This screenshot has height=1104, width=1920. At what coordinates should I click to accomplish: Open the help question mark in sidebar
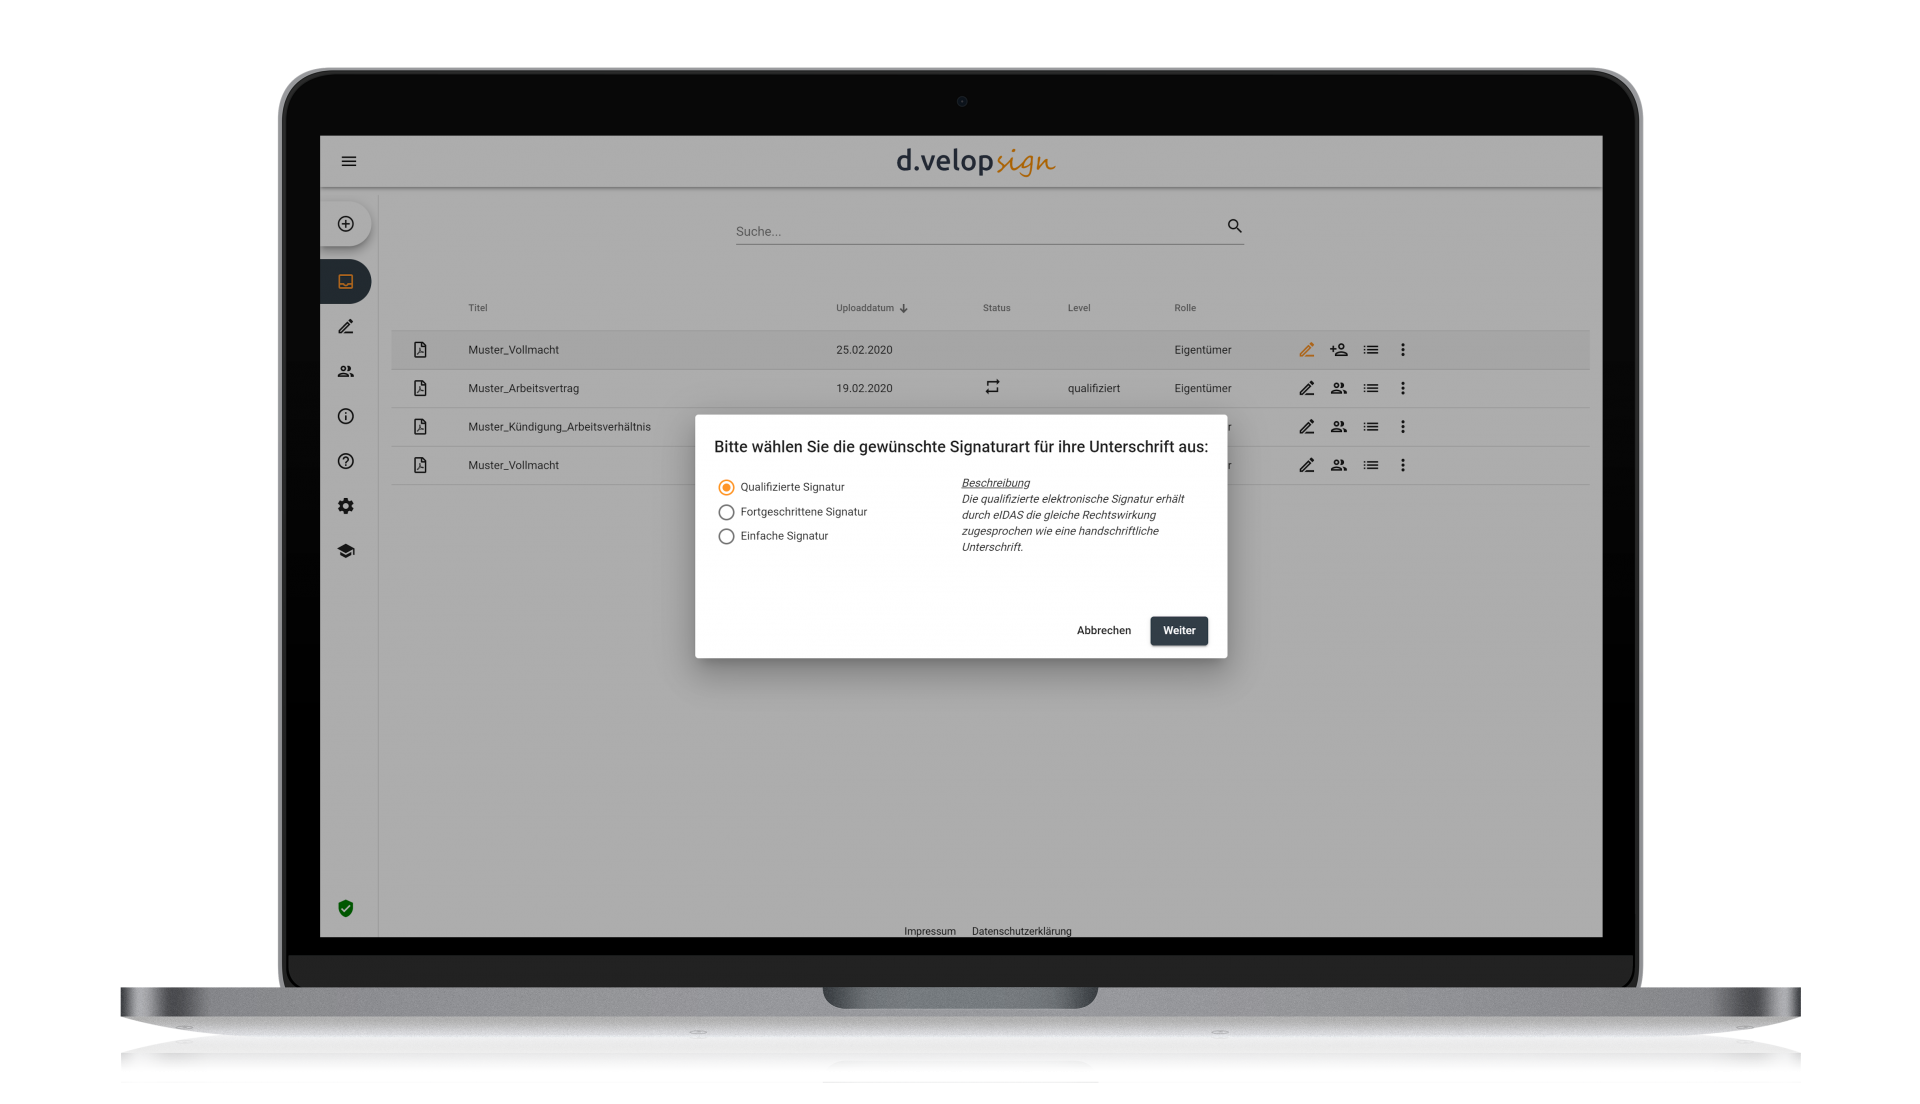coord(346,461)
